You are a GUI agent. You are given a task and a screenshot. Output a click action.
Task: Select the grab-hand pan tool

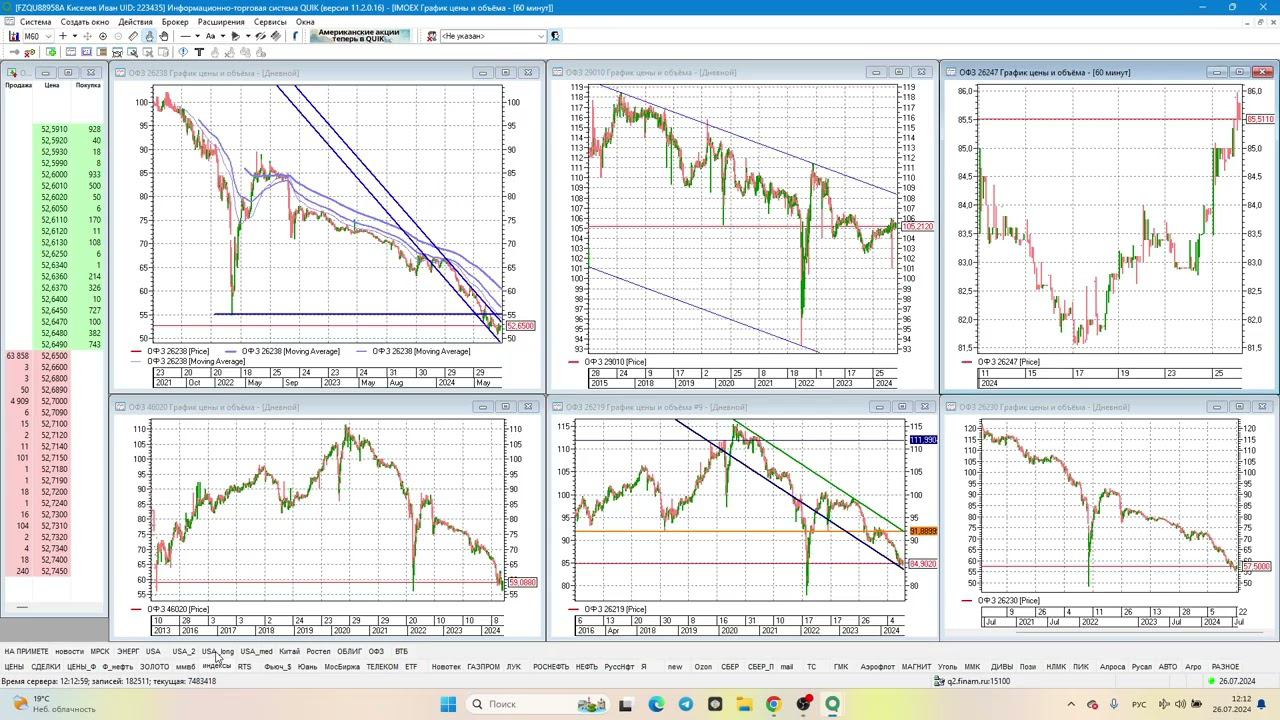click(164, 36)
